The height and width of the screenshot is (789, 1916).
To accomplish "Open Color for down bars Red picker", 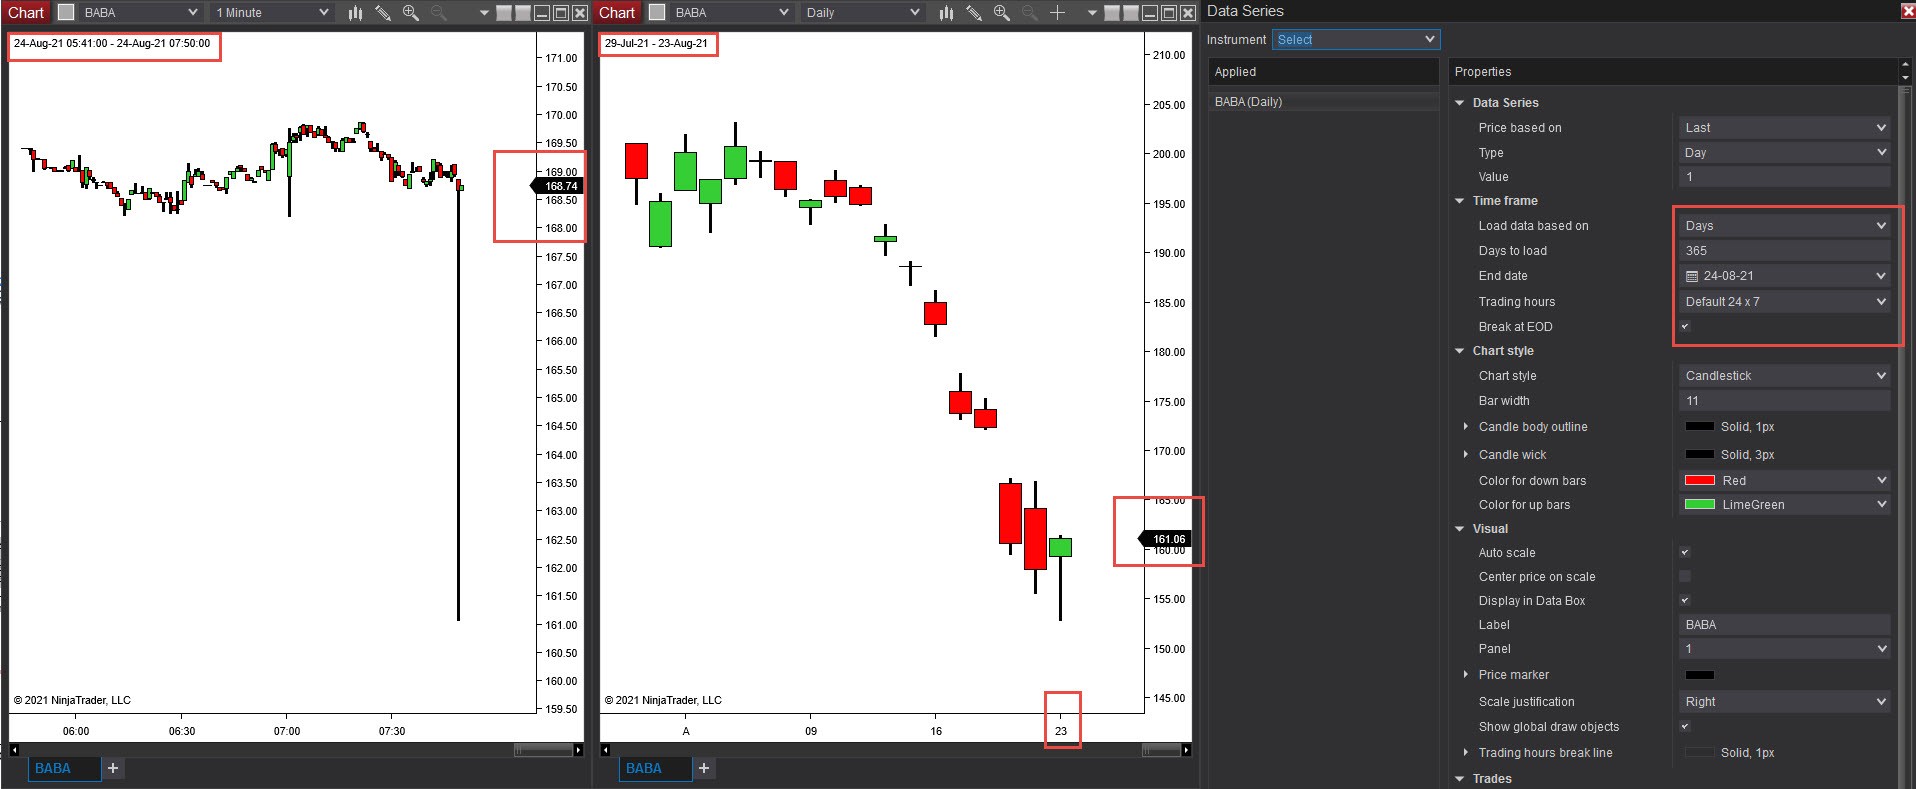I will [x=1784, y=481].
